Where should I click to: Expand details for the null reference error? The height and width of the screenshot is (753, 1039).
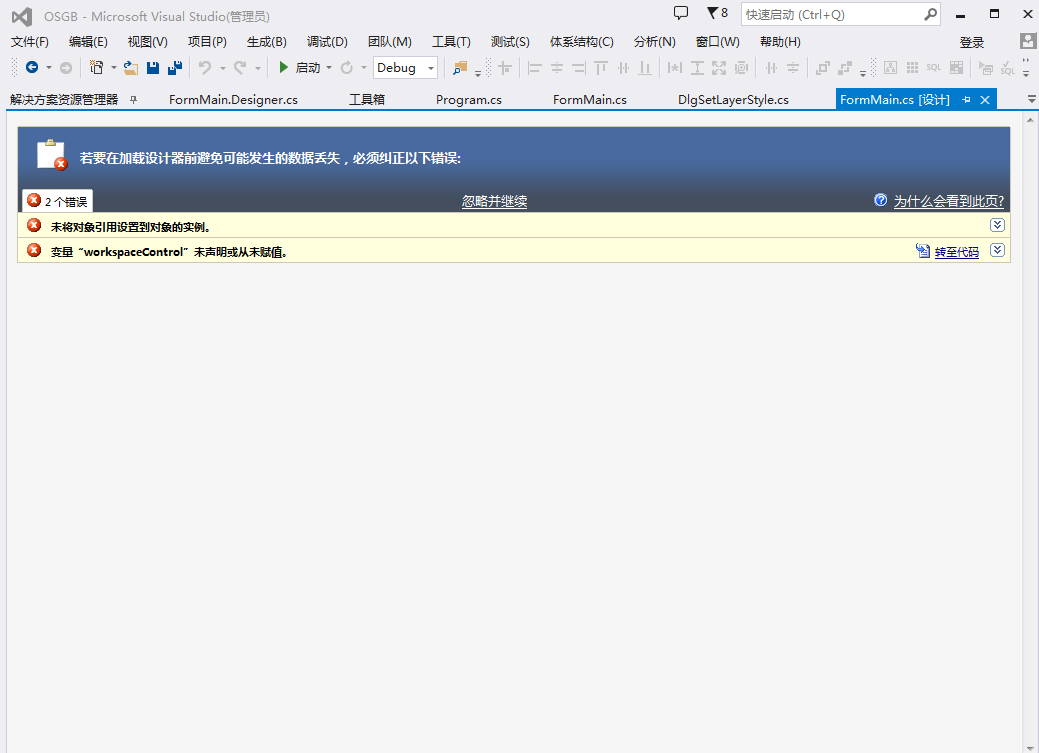(x=997, y=225)
